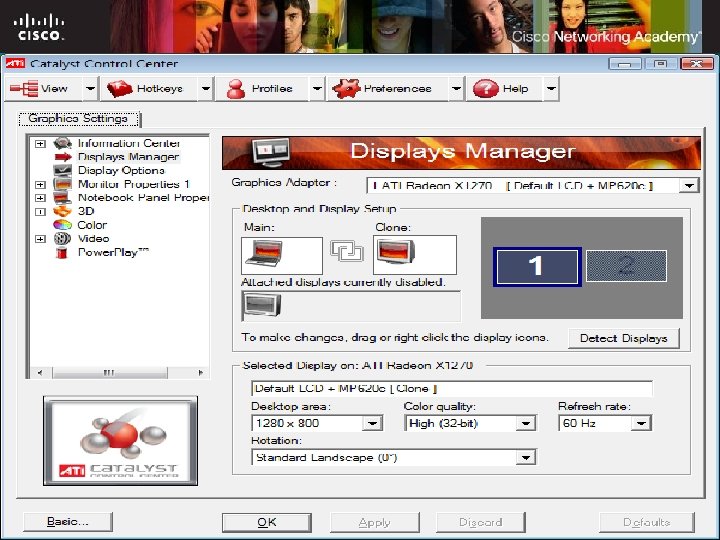Select display 2 in the layout preview
This screenshot has height=540, width=720.
[626, 266]
